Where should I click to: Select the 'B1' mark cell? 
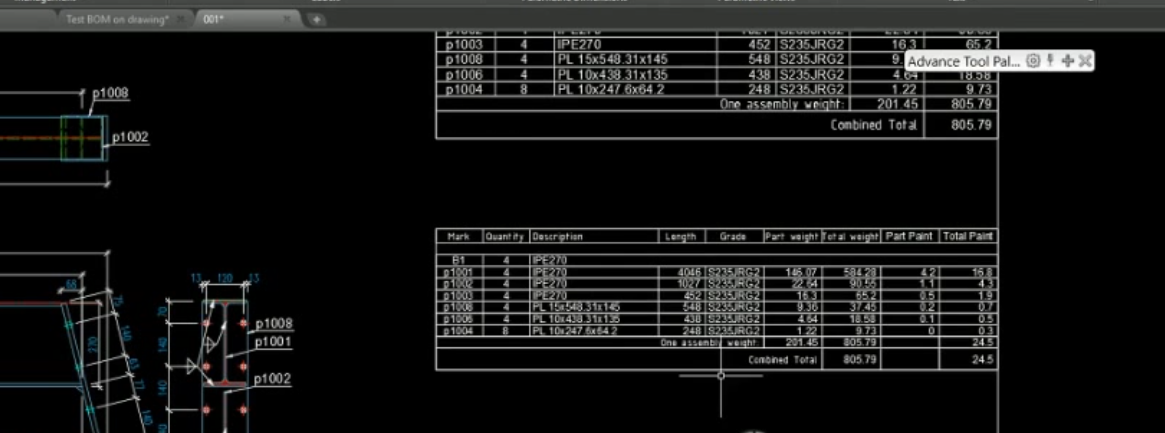(x=459, y=261)
